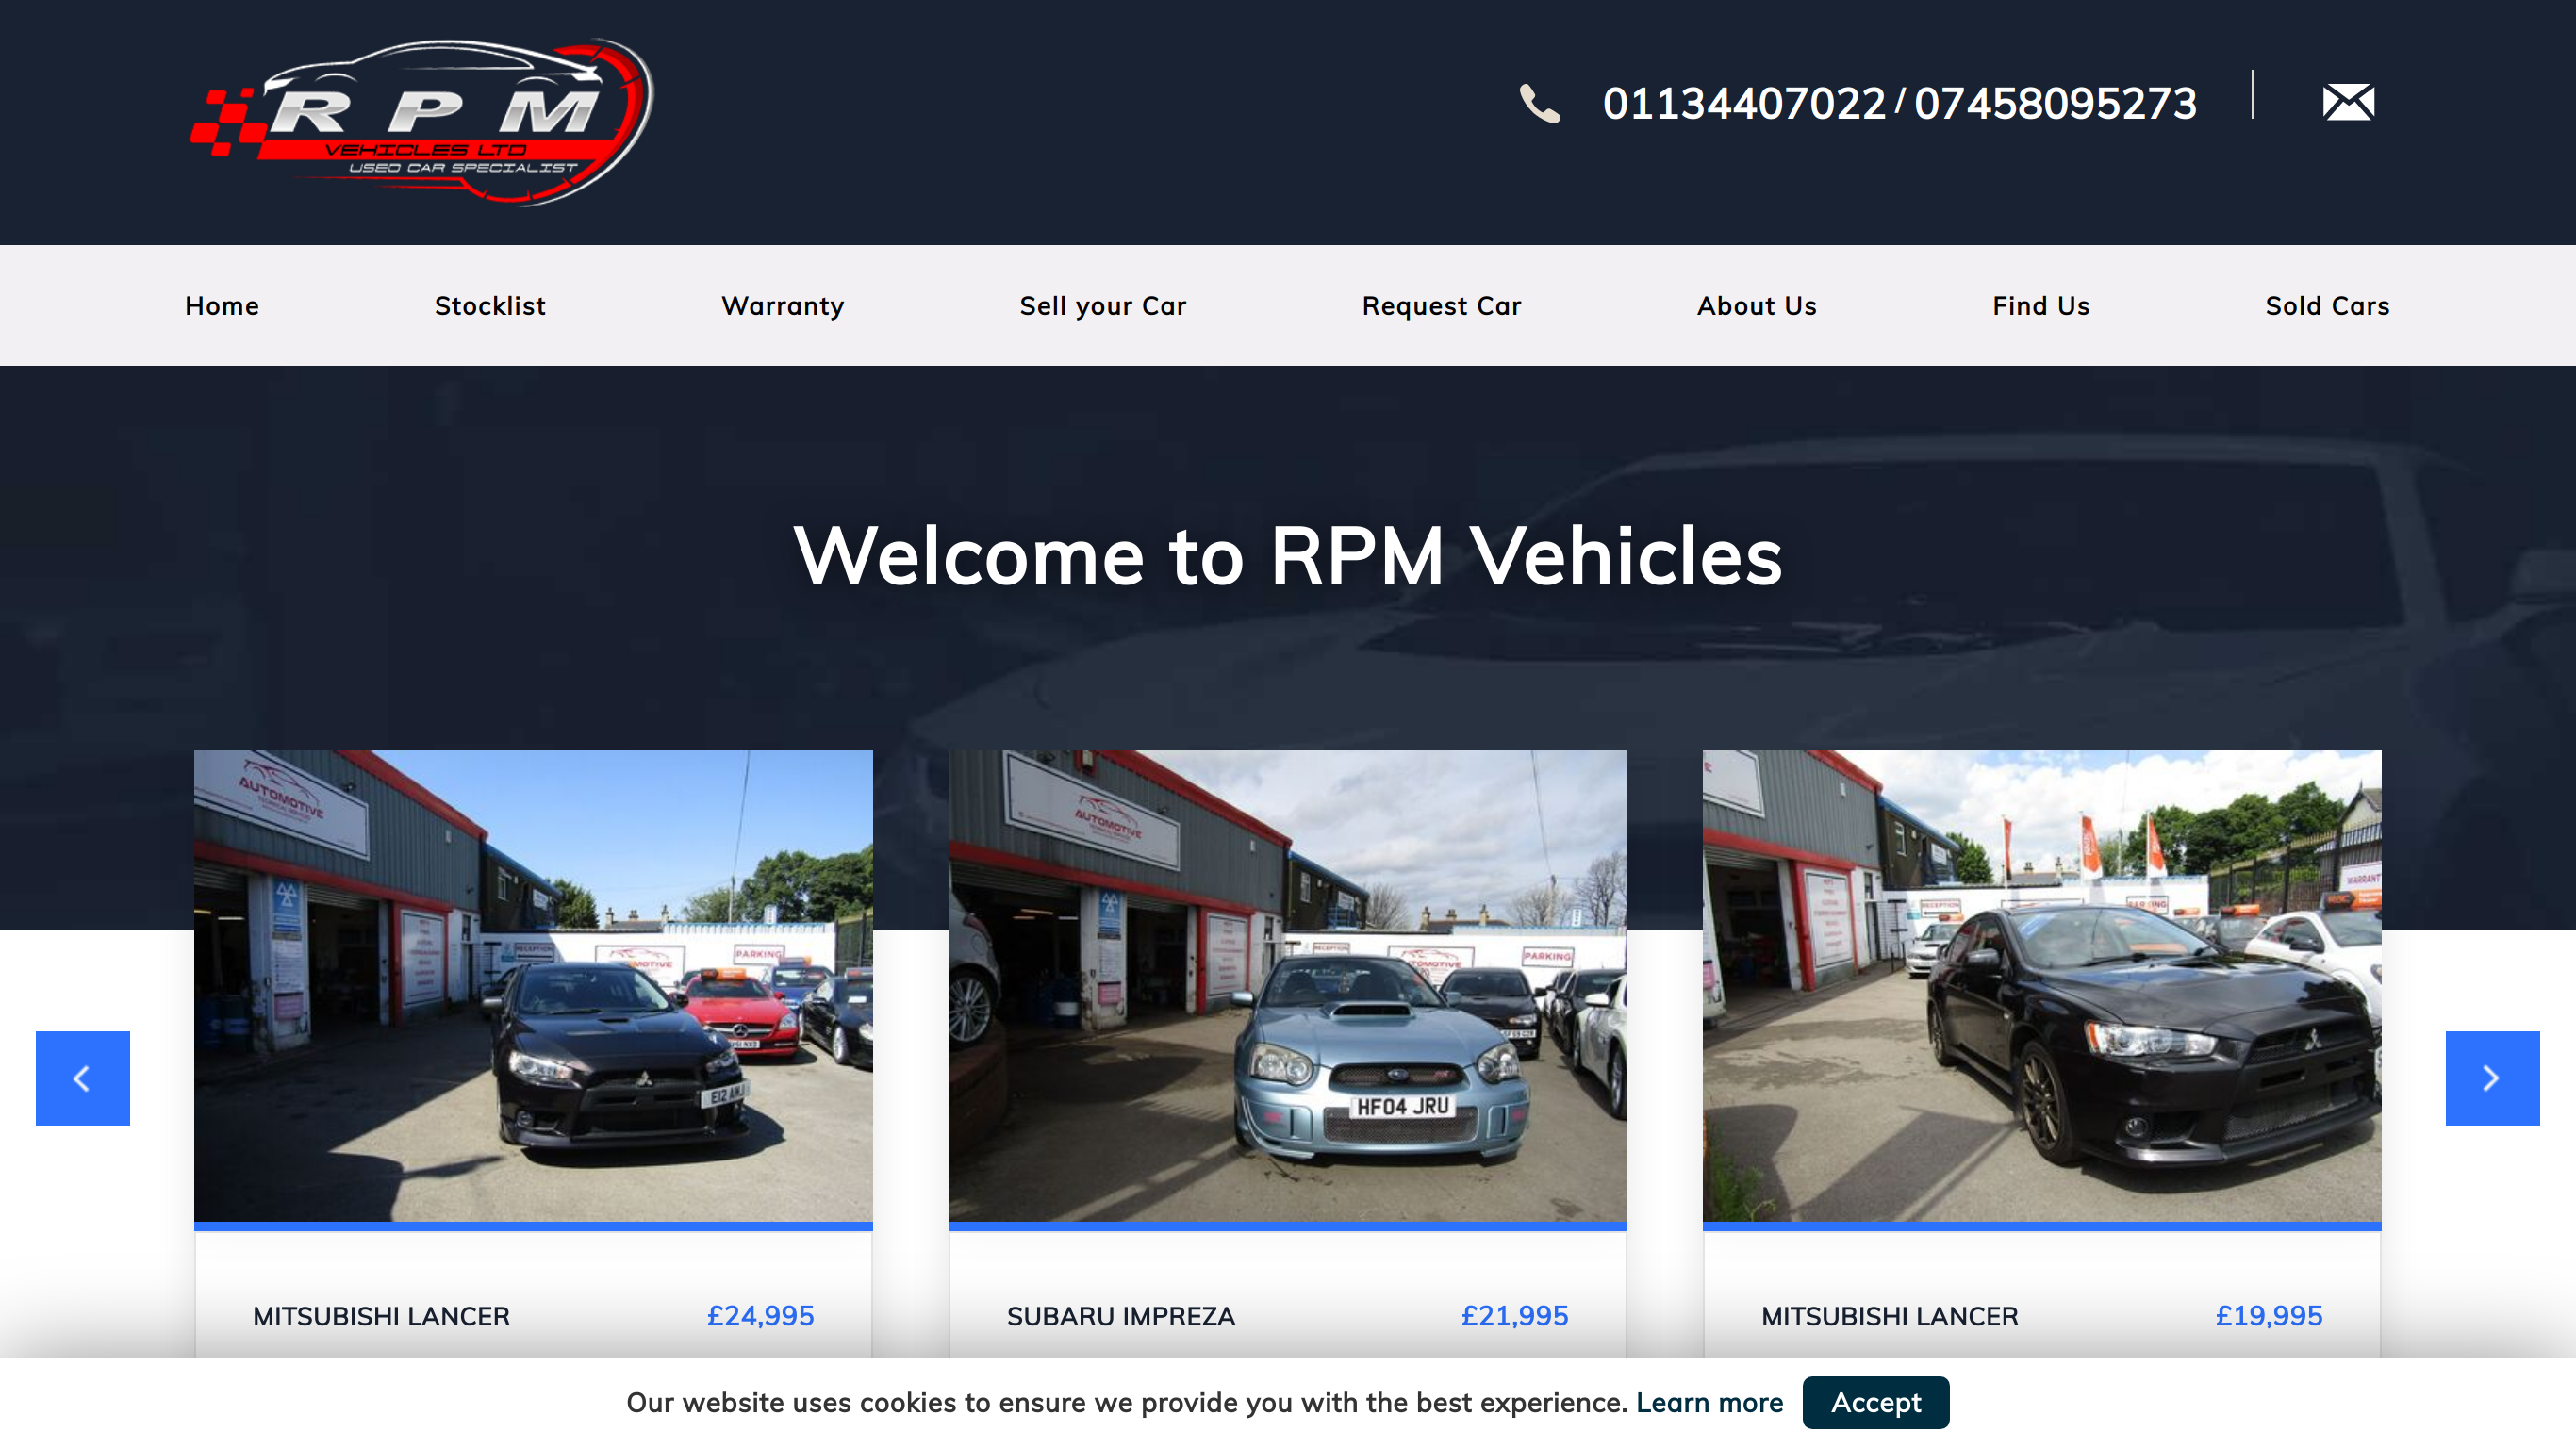Open the Subaru Impreza photo
The height and width of the screenshot is (1448, 2576).
1287,986
